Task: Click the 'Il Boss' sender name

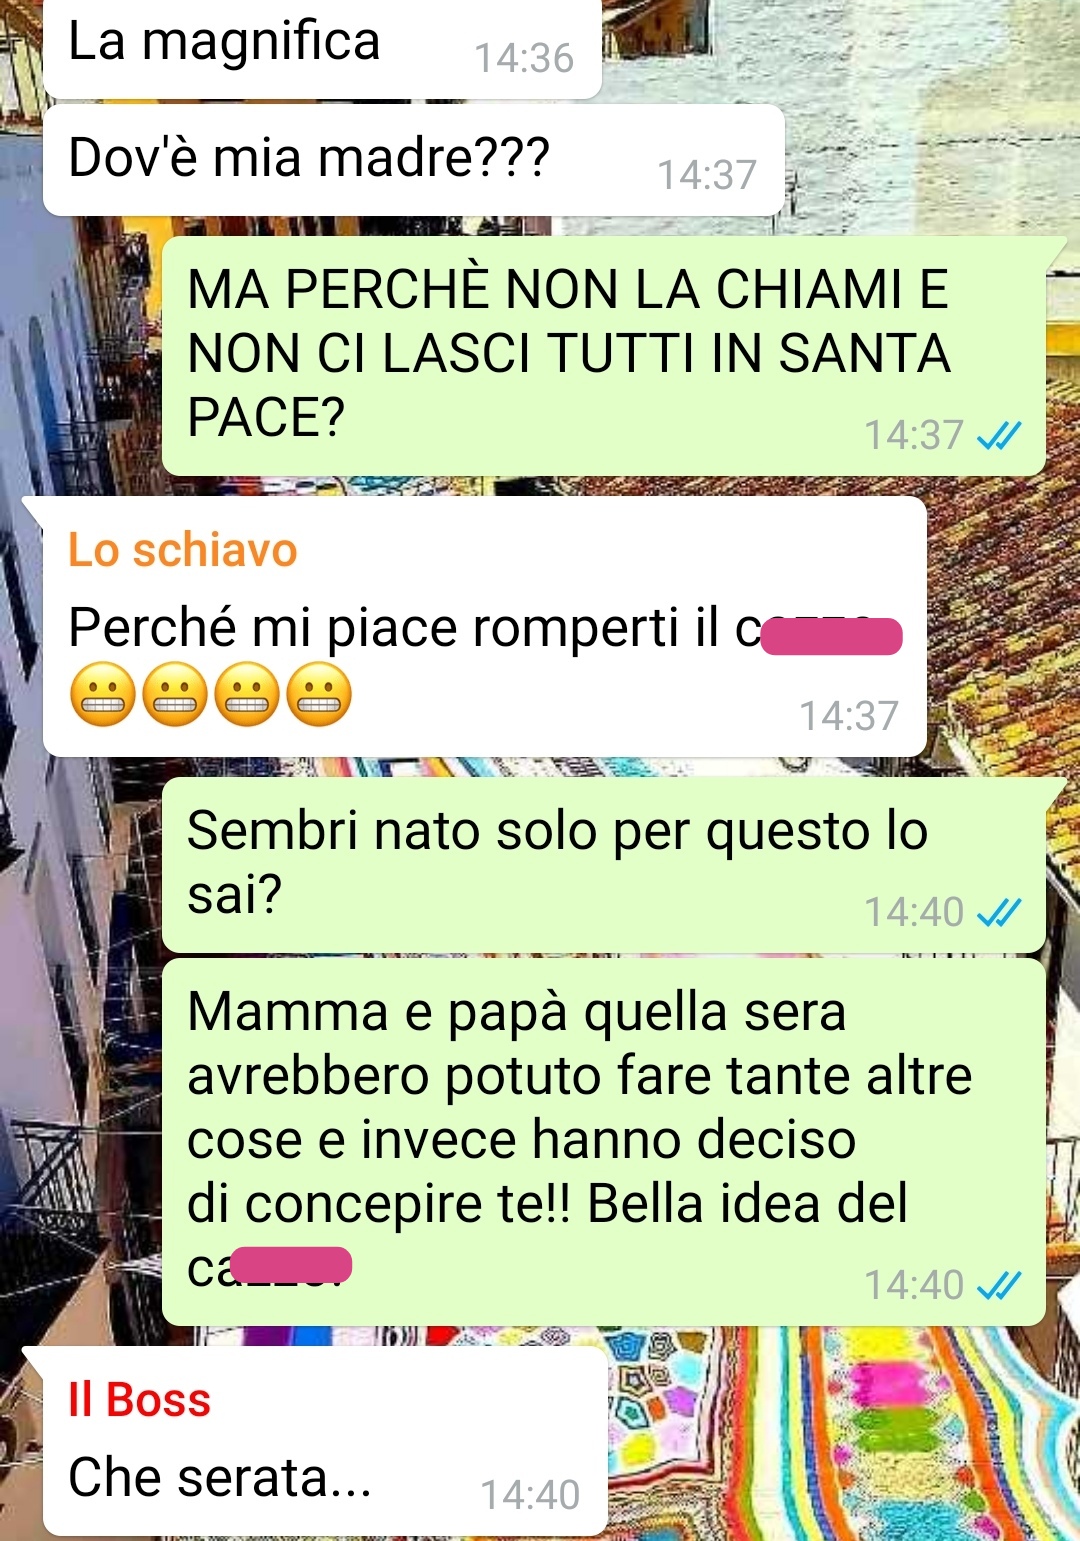Action: tap(139, 1400)
